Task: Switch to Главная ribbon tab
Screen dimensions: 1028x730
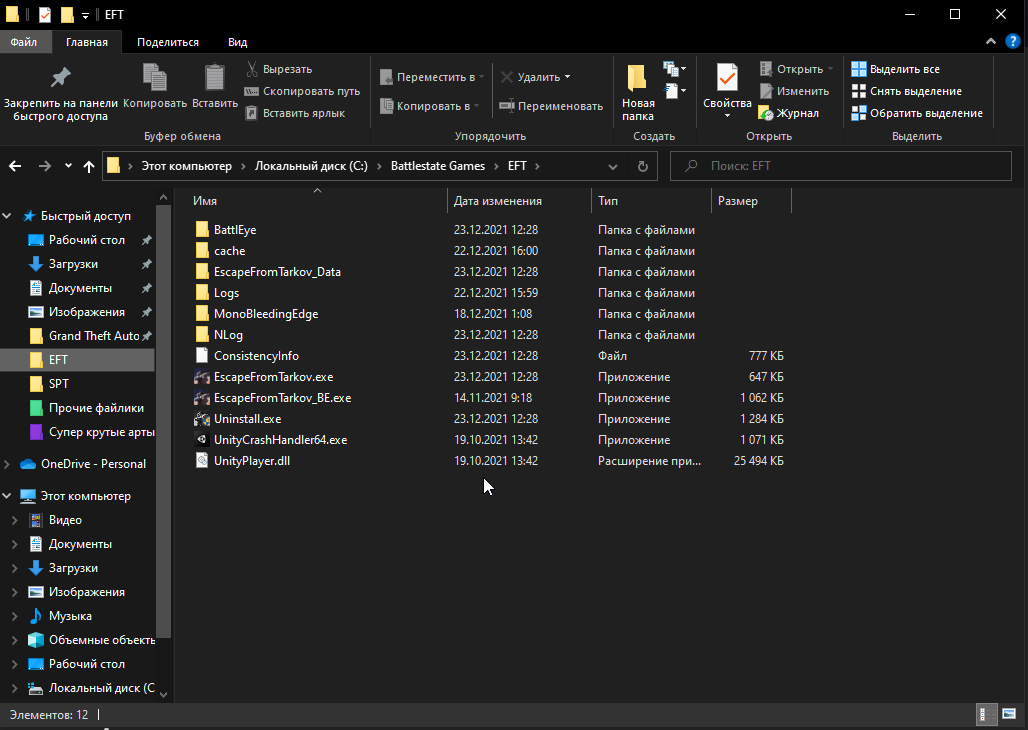Action: [x=87, y=42]
